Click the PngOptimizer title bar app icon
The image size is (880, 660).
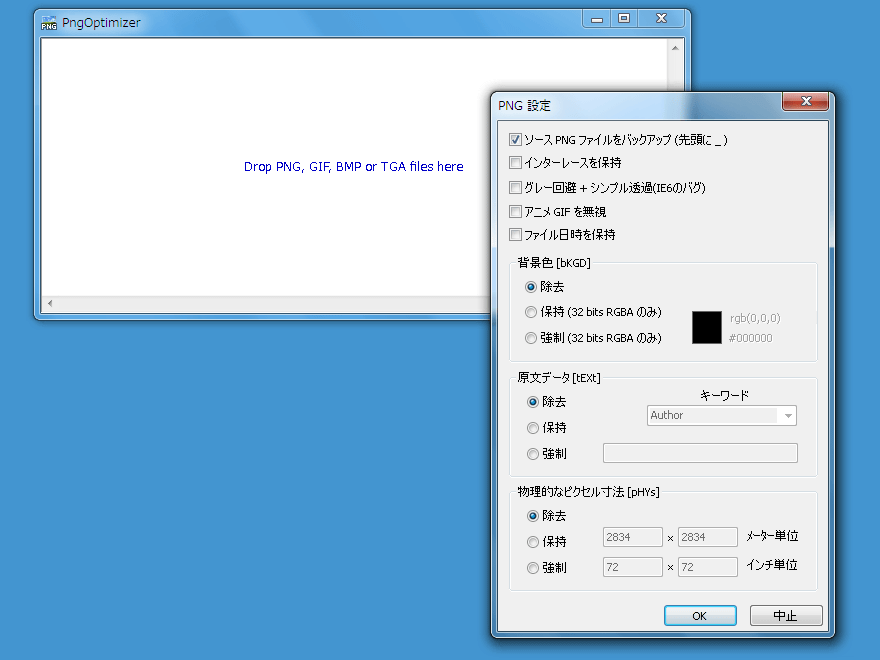49,22
